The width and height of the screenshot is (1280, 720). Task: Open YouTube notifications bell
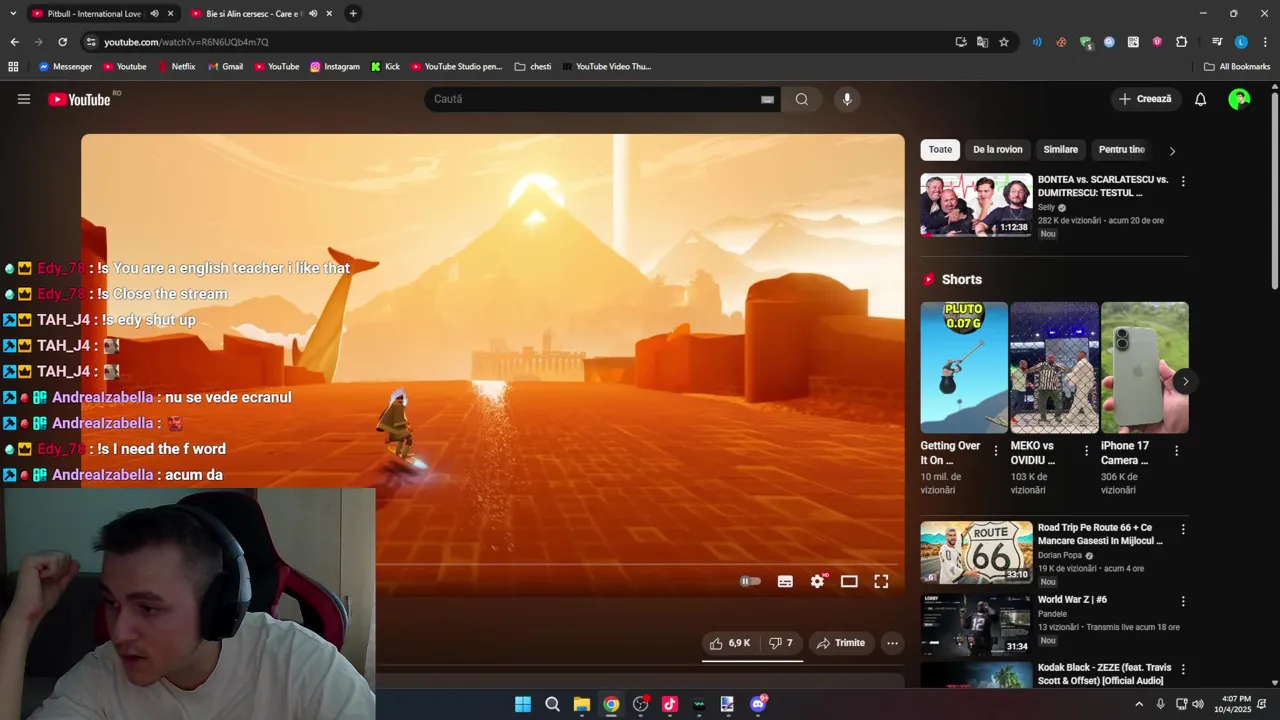[x=1201, y=99]
